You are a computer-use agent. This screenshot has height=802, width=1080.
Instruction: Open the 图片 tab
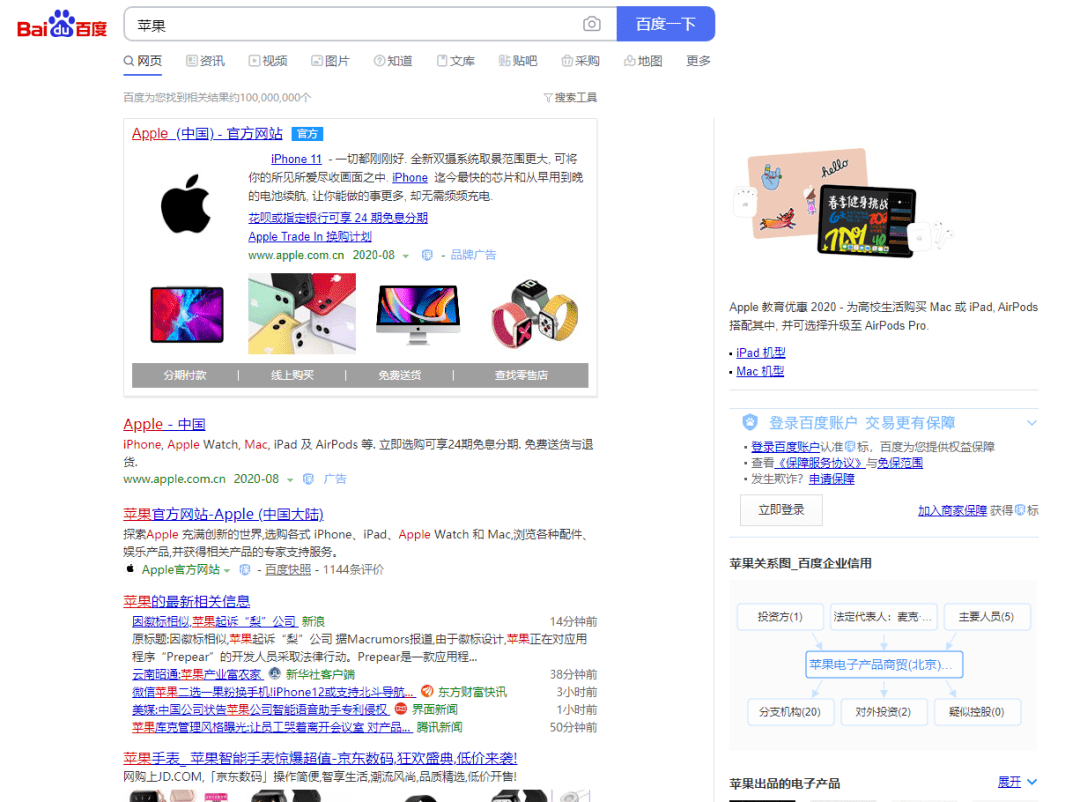pos(331,61)
